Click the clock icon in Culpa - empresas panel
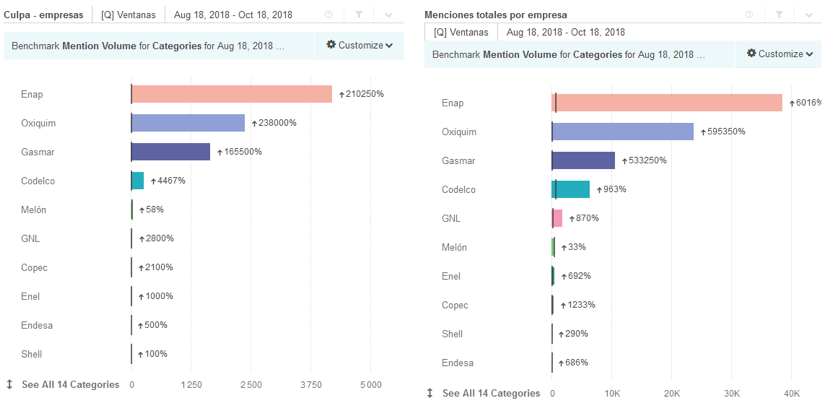839x400 pixels. (x=330, y=15)
